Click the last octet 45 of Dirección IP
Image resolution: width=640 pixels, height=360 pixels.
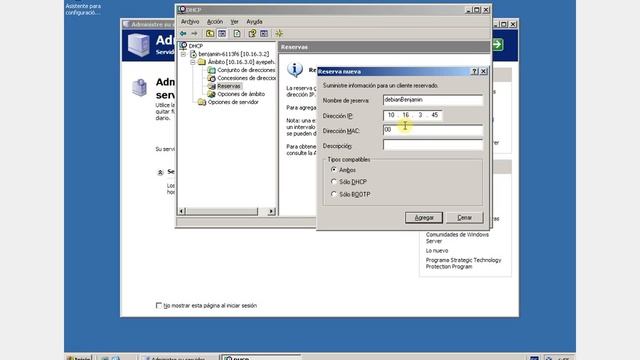(434, 116)
